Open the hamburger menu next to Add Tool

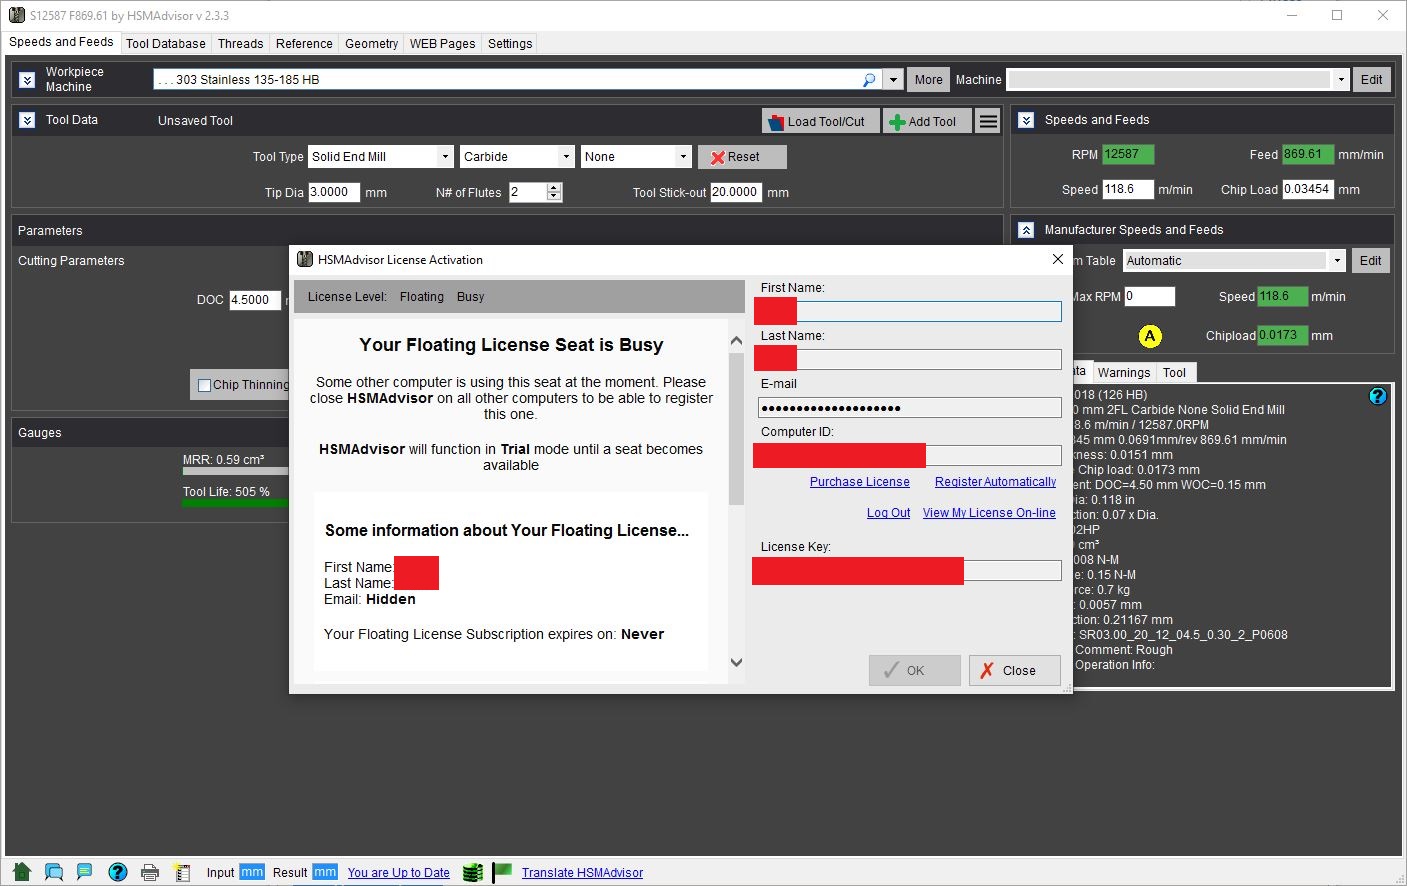(988, 121)
